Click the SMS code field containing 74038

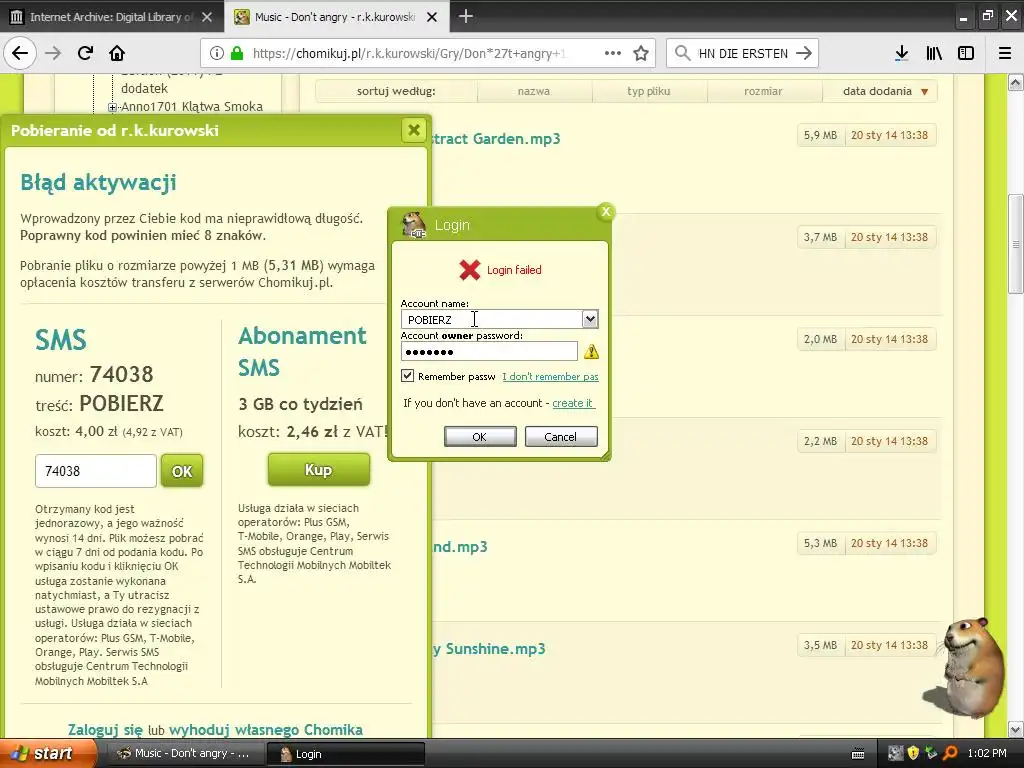96,471
